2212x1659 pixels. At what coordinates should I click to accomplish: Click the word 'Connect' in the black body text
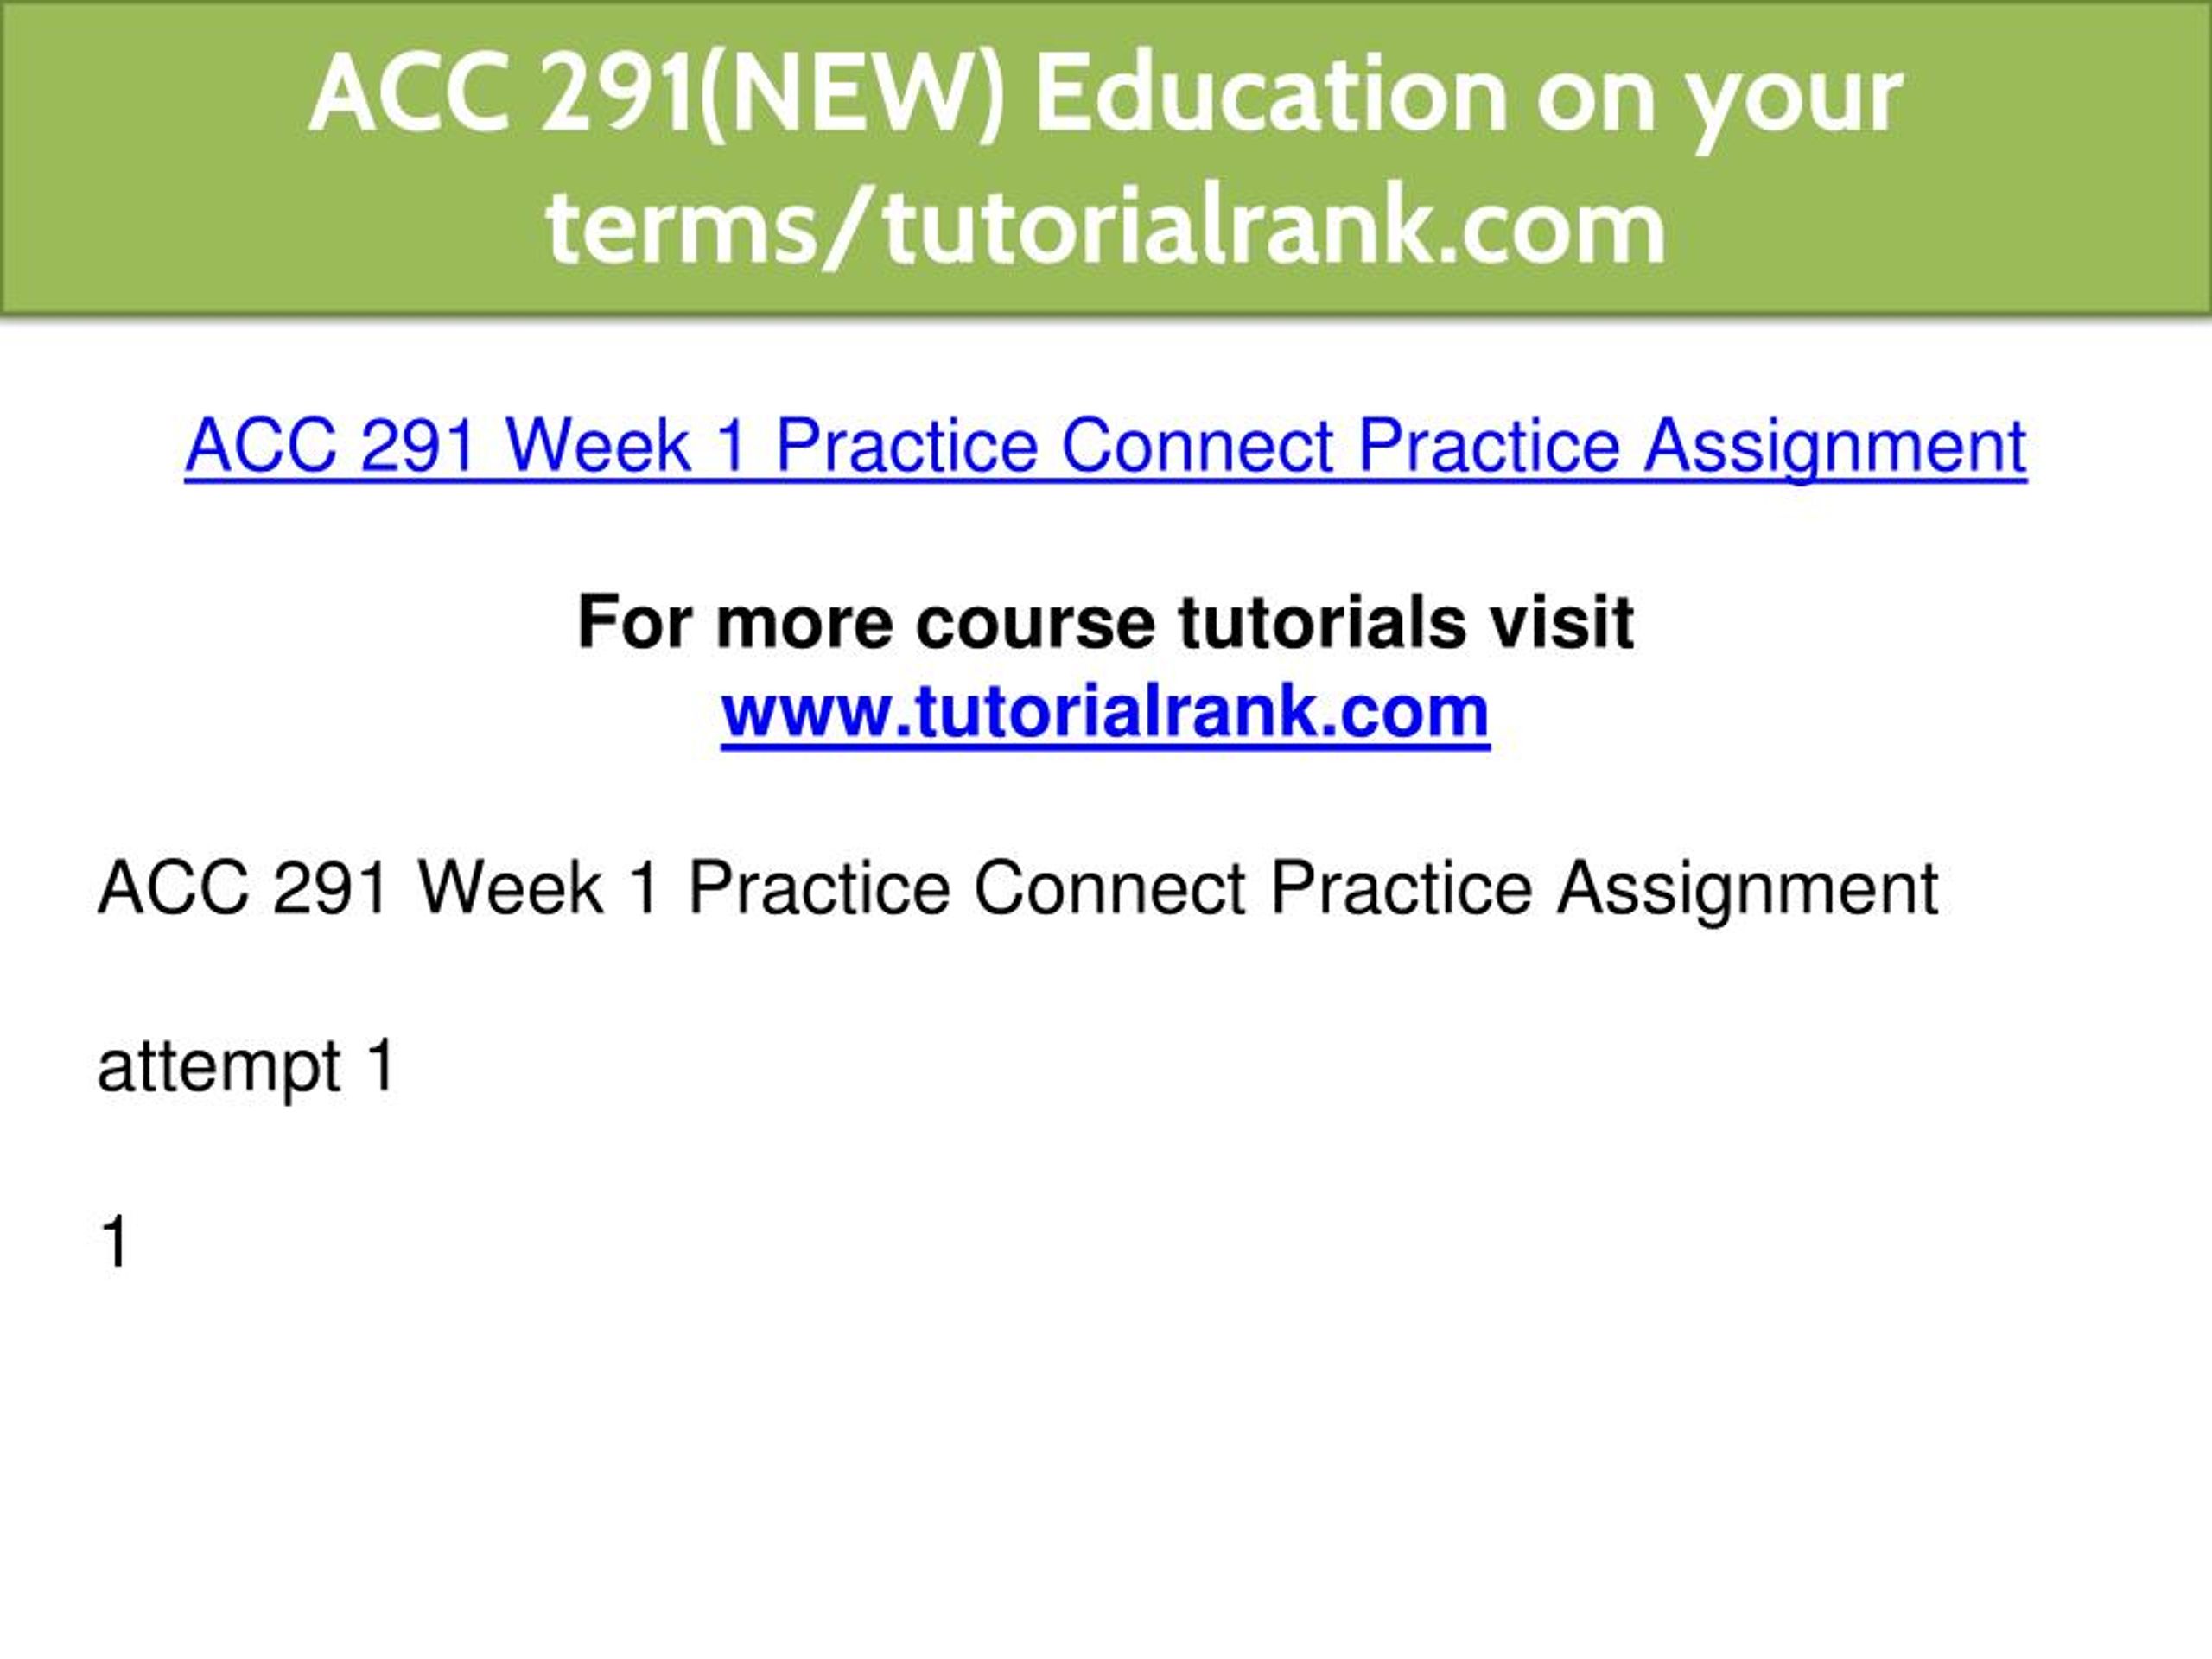point(1109,887)
